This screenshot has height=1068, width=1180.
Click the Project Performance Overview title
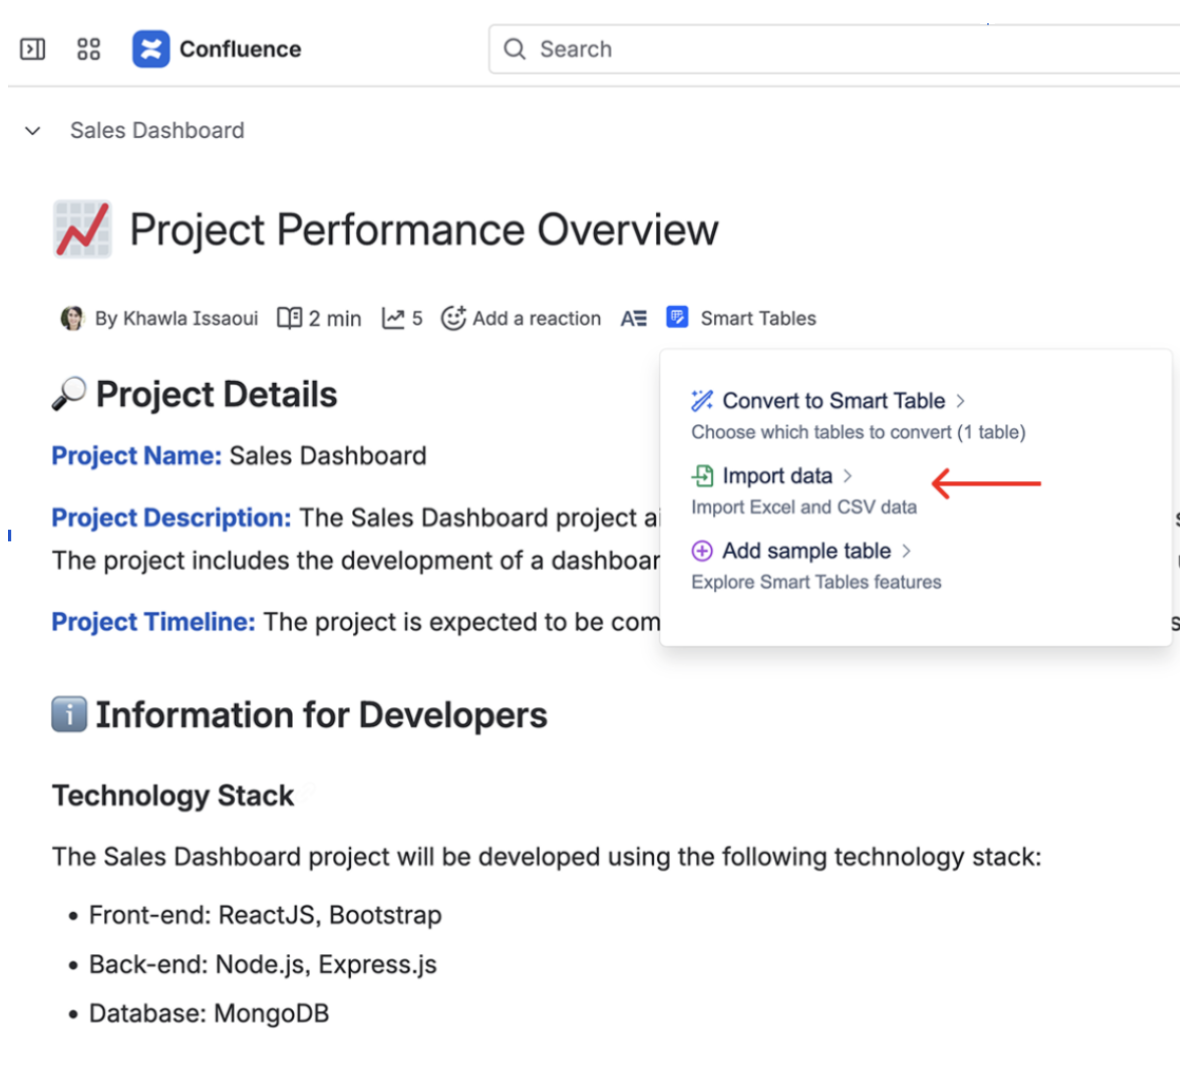[424, 230]
